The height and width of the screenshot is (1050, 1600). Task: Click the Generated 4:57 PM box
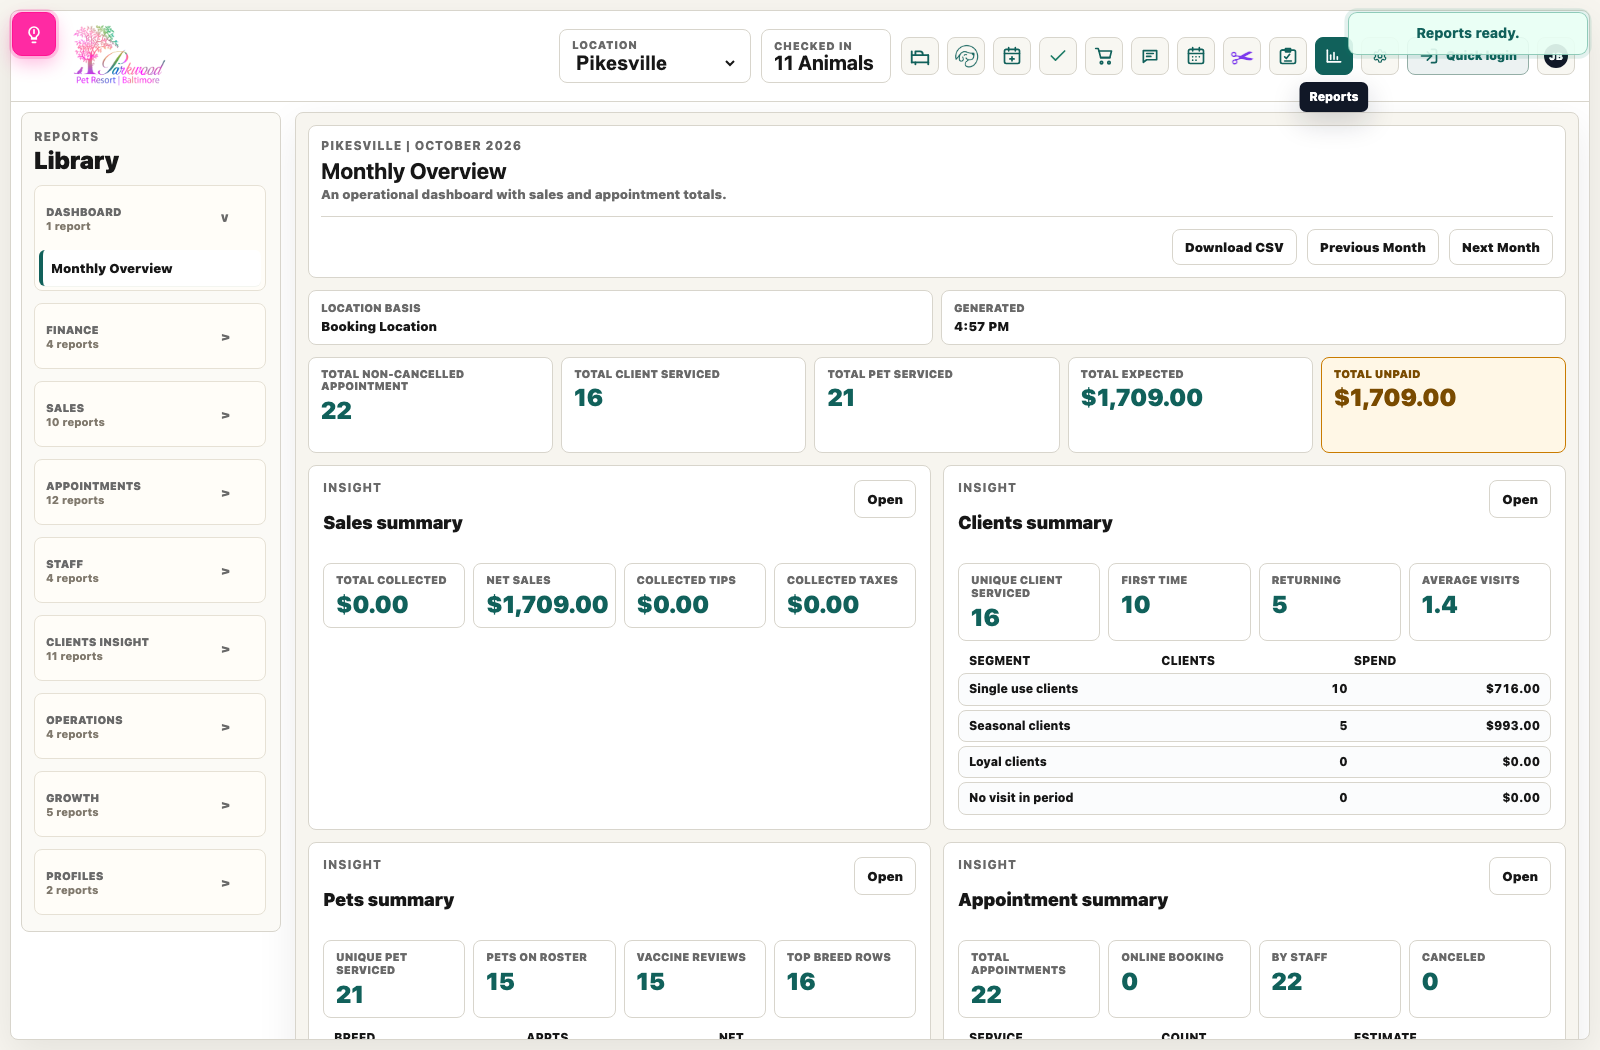1253,318
